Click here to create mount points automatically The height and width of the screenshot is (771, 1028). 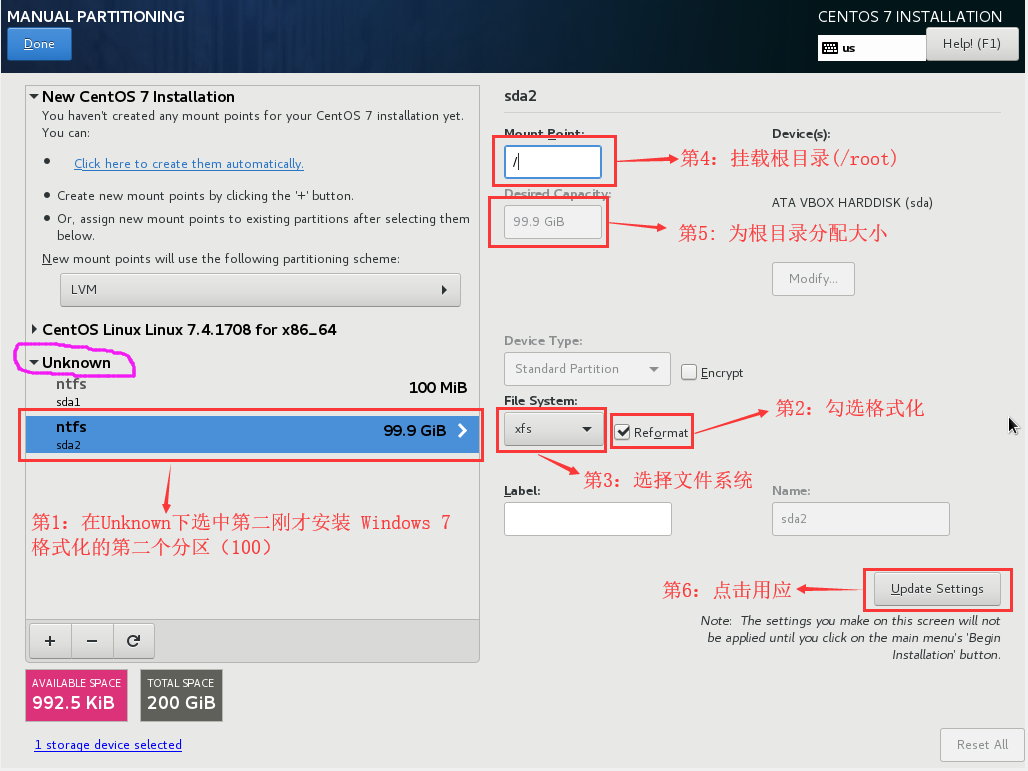tap(189, 163)
